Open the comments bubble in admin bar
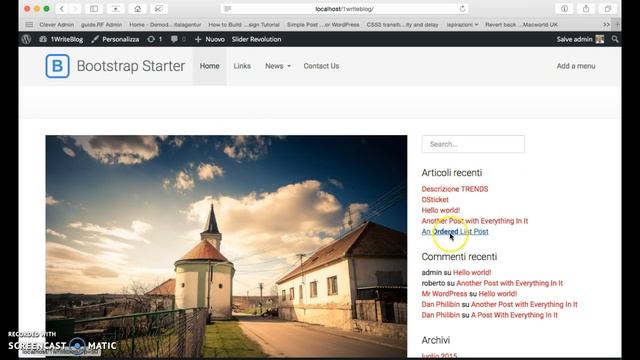640x360 pixels. point(178,39)
